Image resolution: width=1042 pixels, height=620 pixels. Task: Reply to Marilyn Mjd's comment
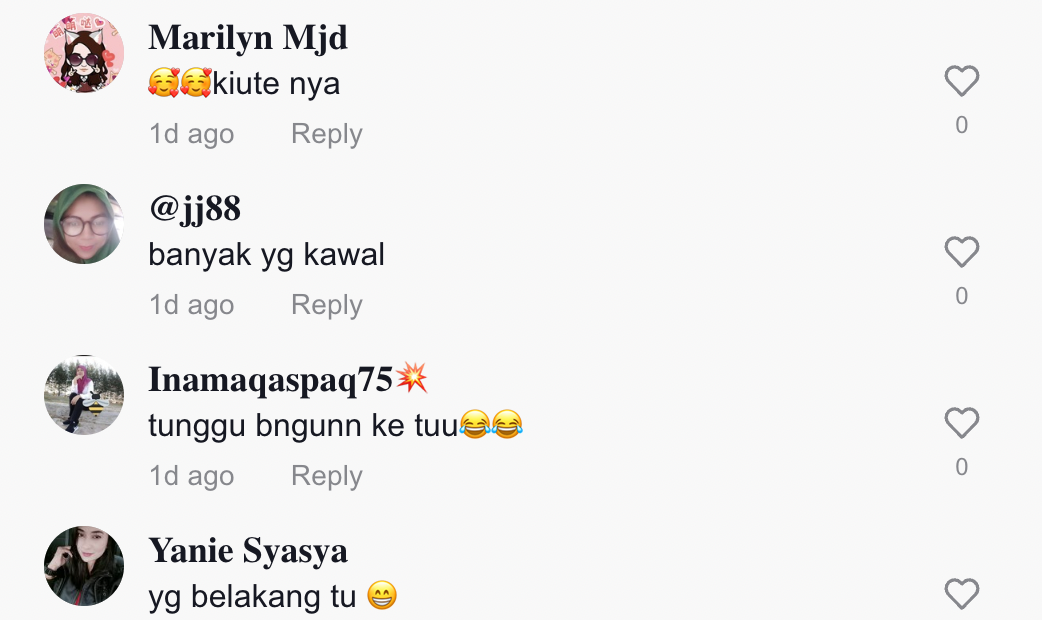(x=326, y=134)
